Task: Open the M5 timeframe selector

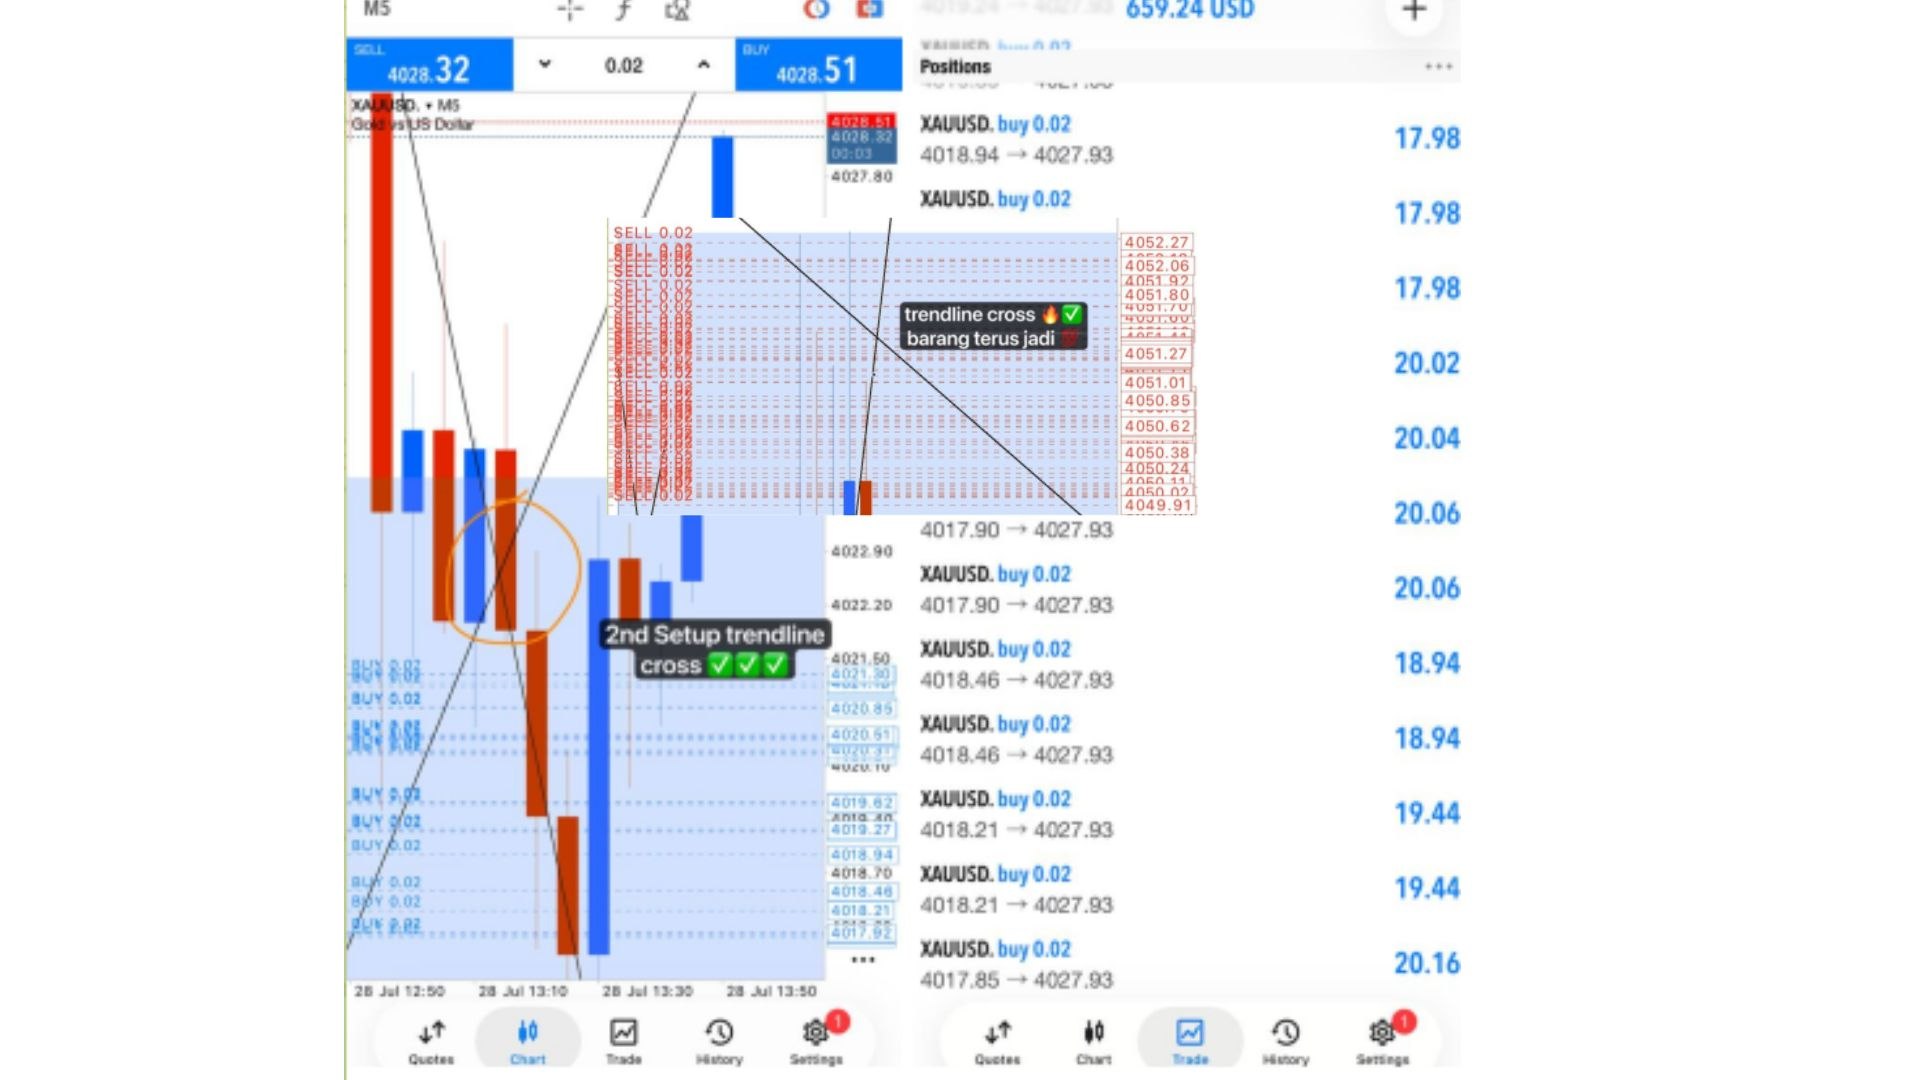Action: 377,9
